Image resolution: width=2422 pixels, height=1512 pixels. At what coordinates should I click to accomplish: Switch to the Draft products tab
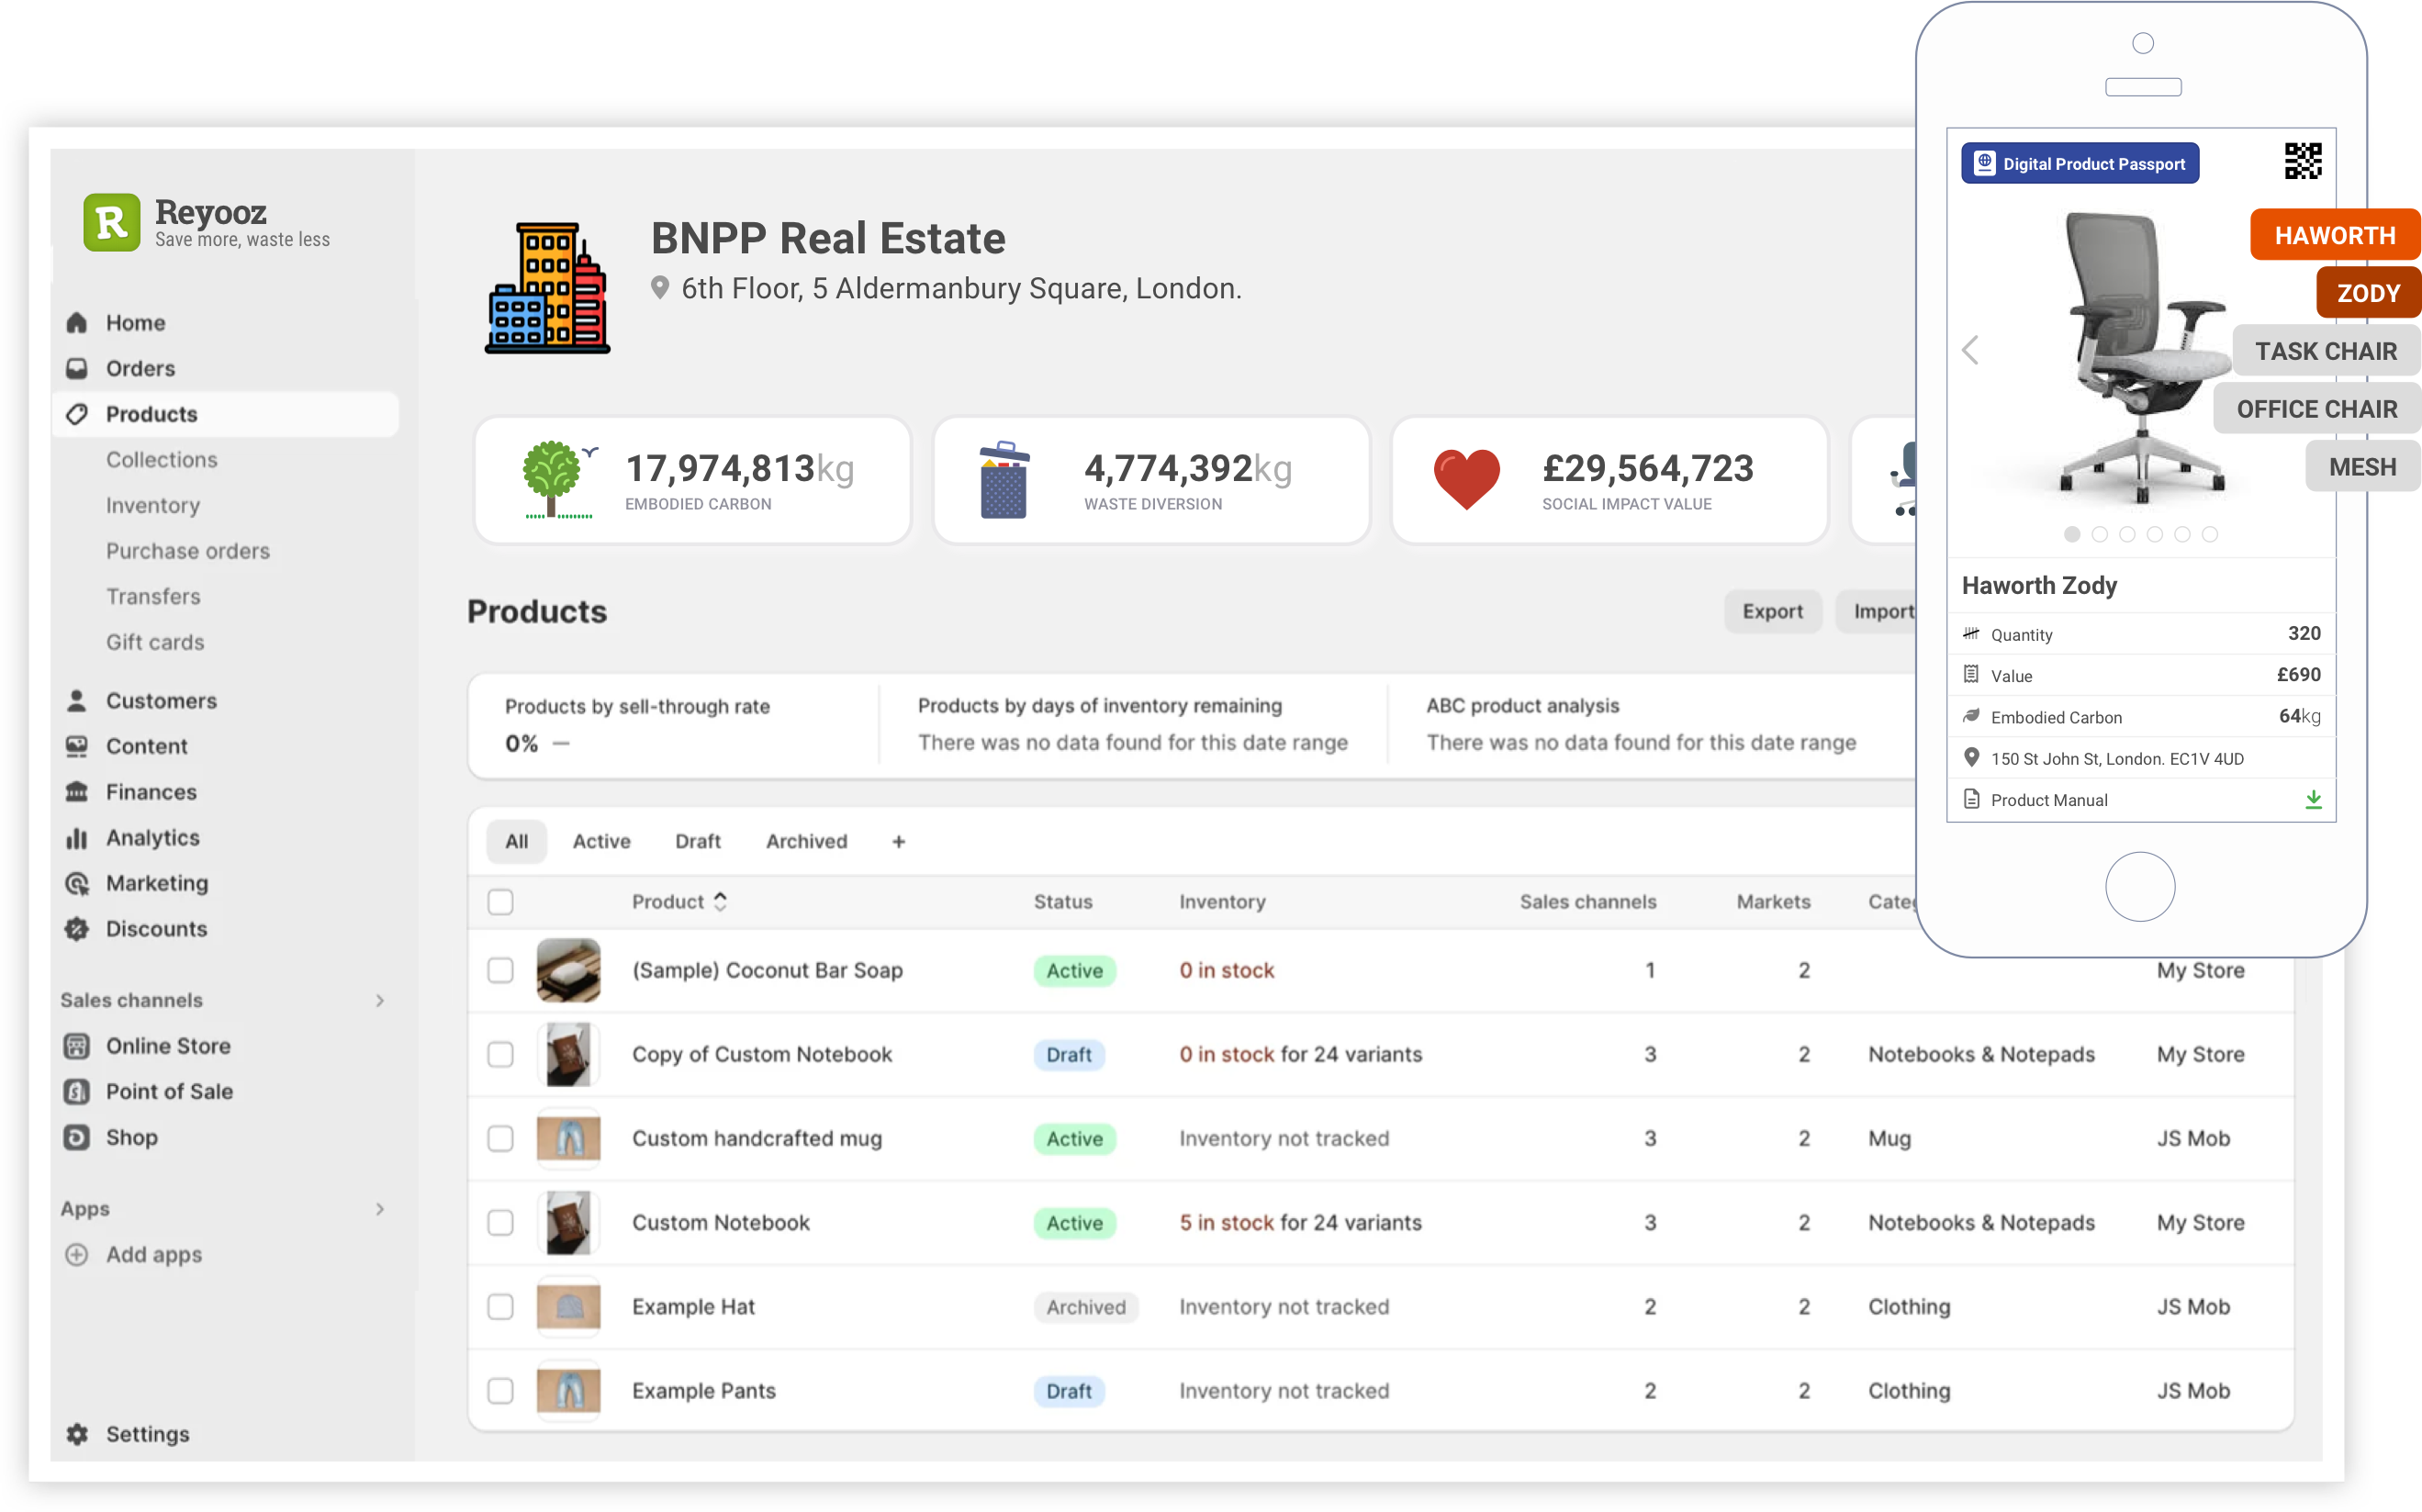click(697, 841)
